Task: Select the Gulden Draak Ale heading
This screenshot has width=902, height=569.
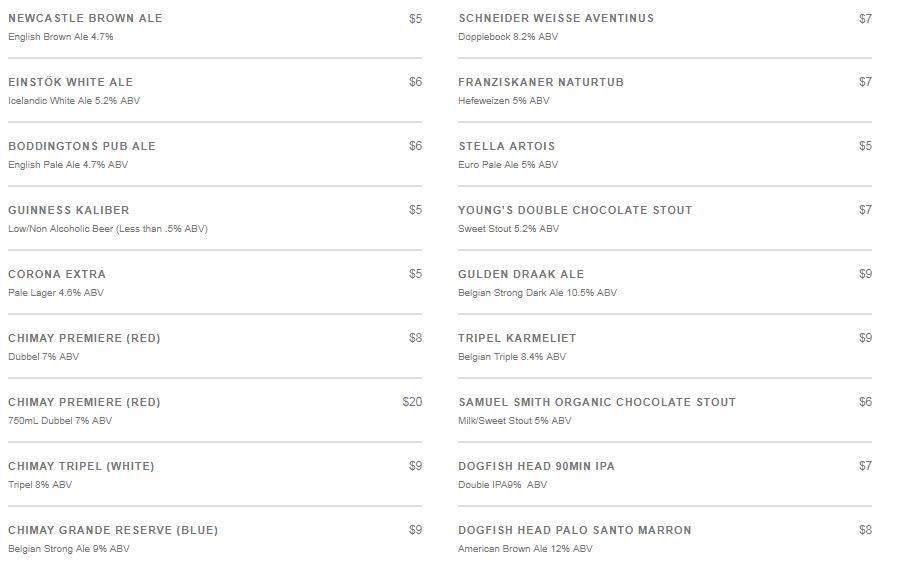Action: pyautogui.click(x=521, y=274)
